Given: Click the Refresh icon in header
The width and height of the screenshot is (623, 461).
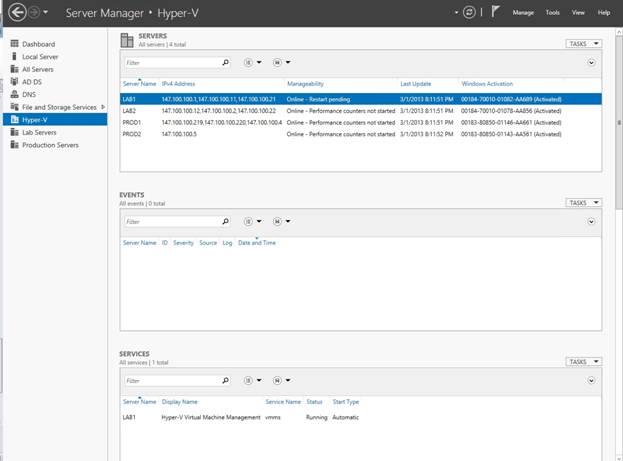Looking at the screenshot, I should pos(469,12).
